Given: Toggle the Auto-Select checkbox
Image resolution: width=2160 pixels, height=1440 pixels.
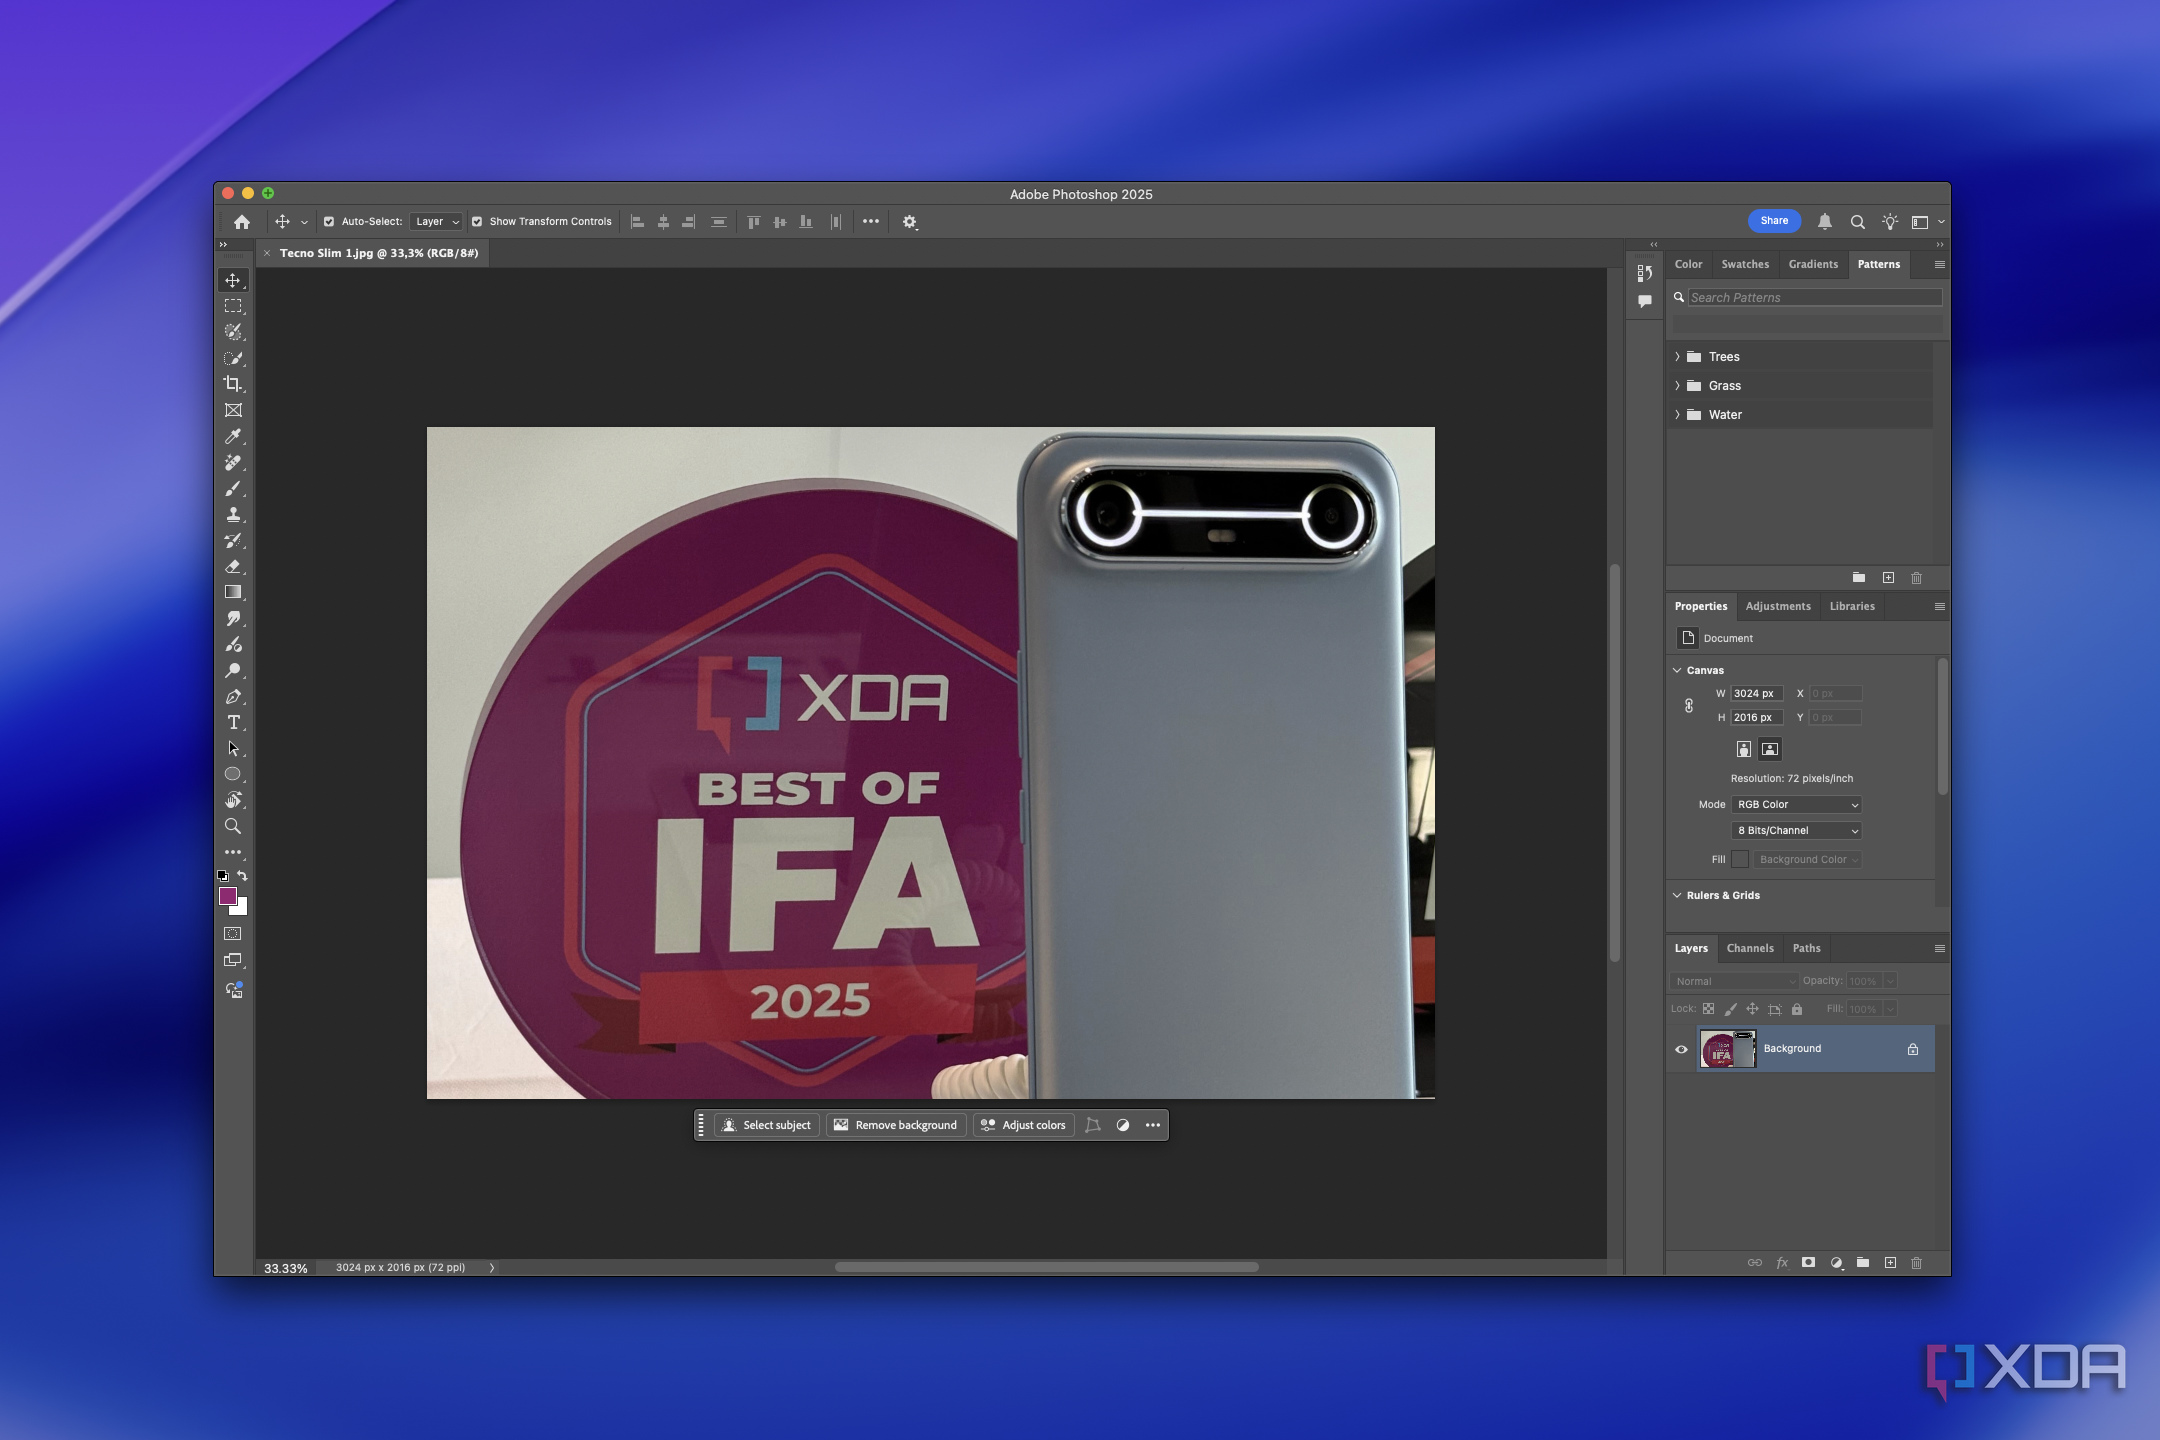Looking at the screenshot, I should 329,222.
